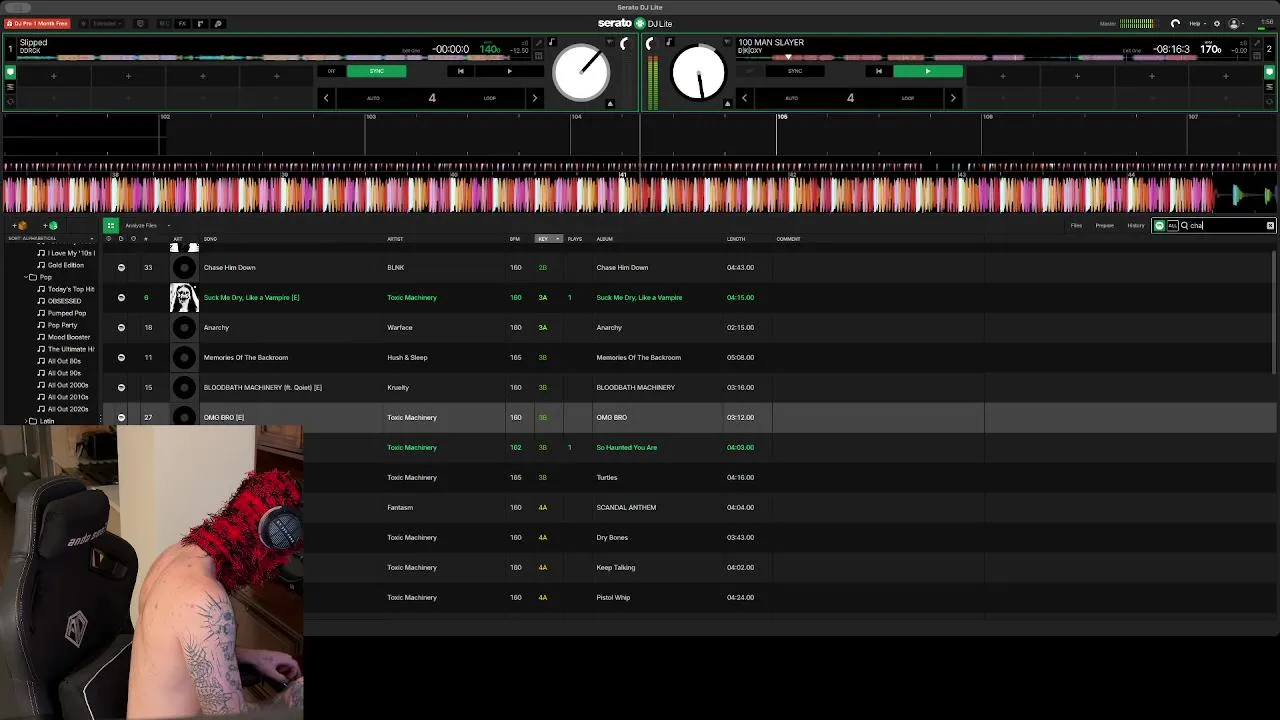Turn deck 1 sync OFF
The width and height of the screenshot is (1280, 720).
[331, 71]
